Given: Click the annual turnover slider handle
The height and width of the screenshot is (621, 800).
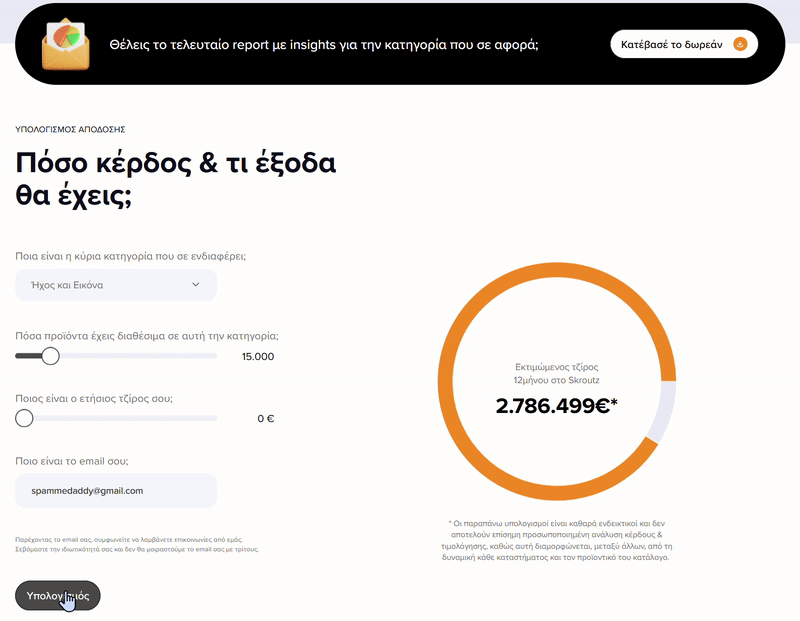Looking at the screenshot, I should tap(24, 418).
